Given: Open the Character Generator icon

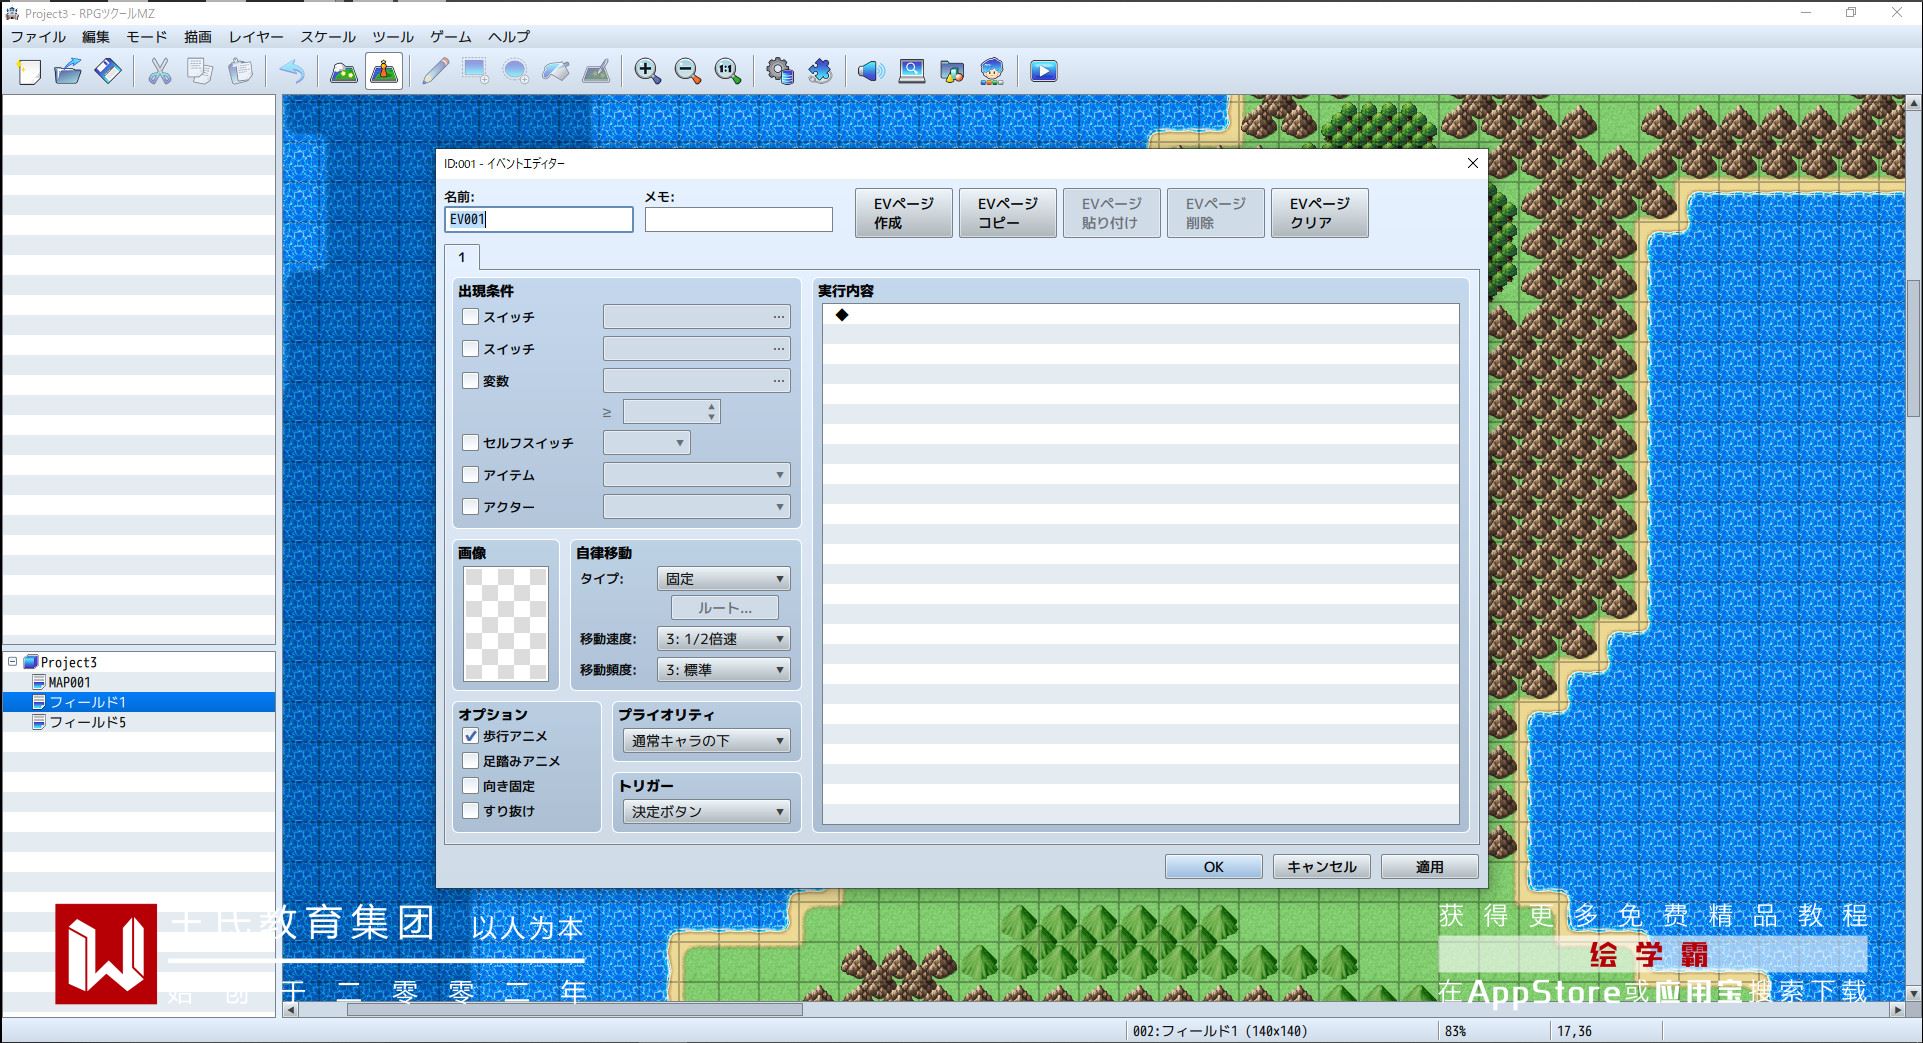Looking at the screenshot, I should point(992,71).
